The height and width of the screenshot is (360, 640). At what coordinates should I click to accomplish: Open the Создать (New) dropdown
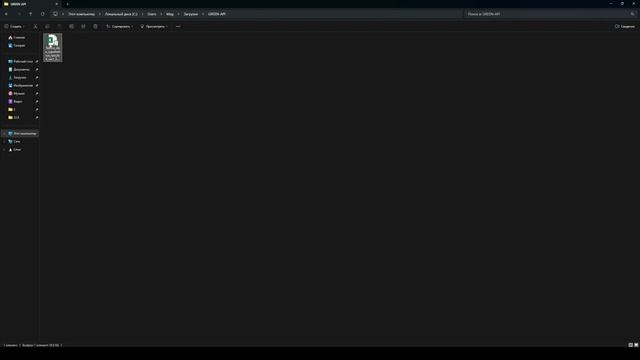point(14,27)
